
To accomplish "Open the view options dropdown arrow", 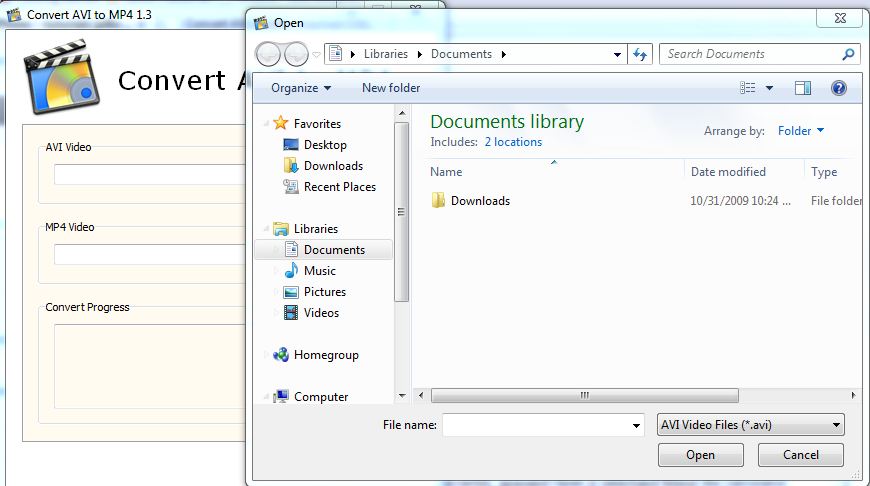I will coord(770,88).
